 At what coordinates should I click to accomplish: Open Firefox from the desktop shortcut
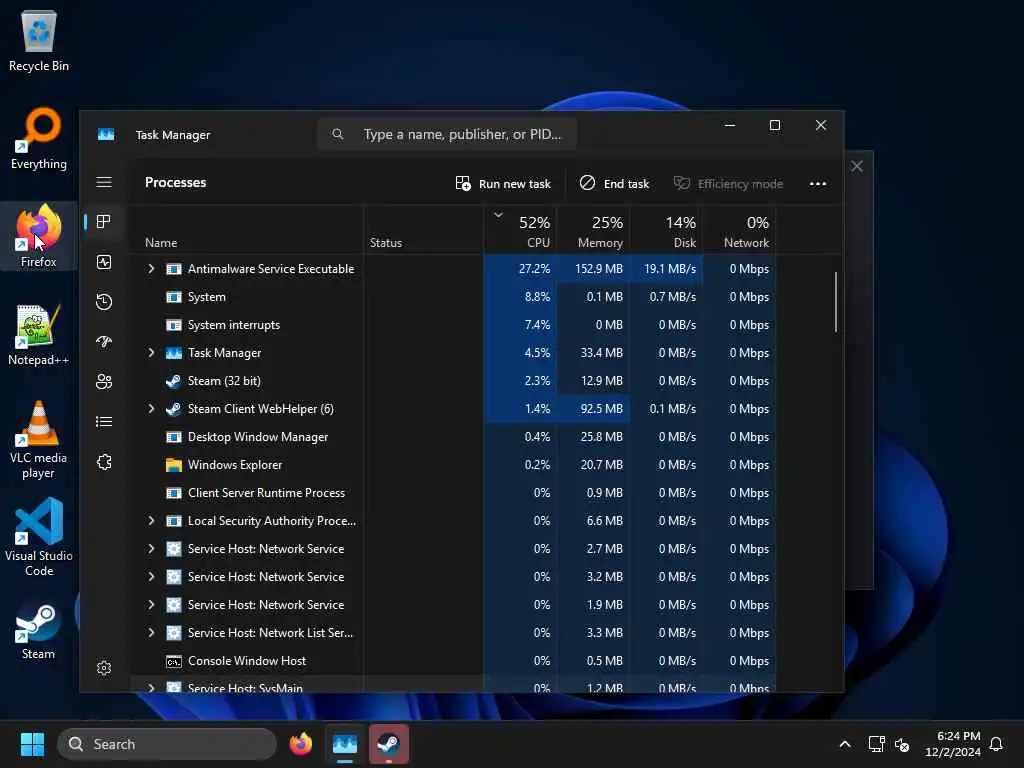click(x=39, y=236)
